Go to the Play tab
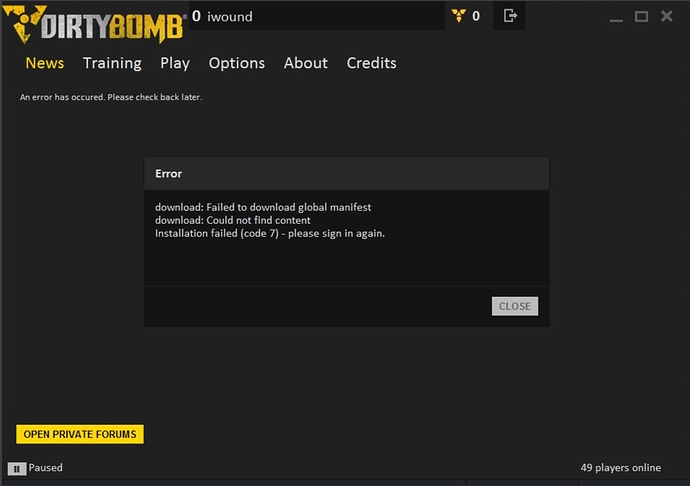This screenshot has height=486, width=690. (175, 63)
